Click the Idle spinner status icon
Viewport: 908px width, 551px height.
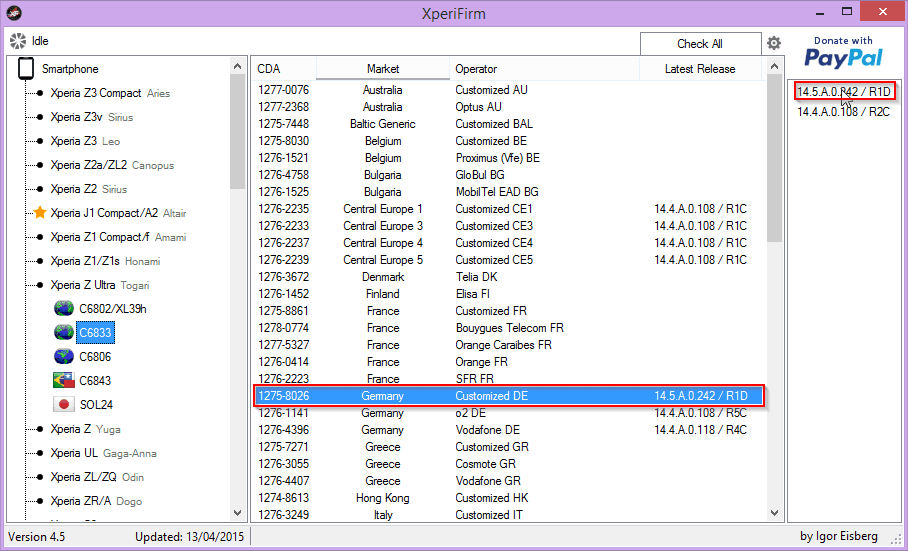[x=18, y=41]
